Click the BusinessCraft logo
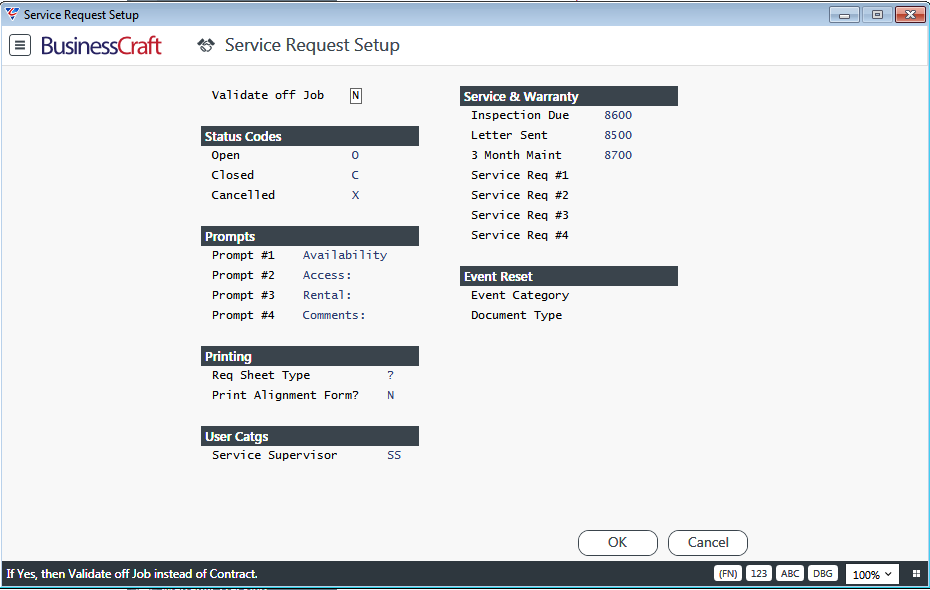Image resolution: width=930 pixels, height=590 pixels. (x=101, y=46)
